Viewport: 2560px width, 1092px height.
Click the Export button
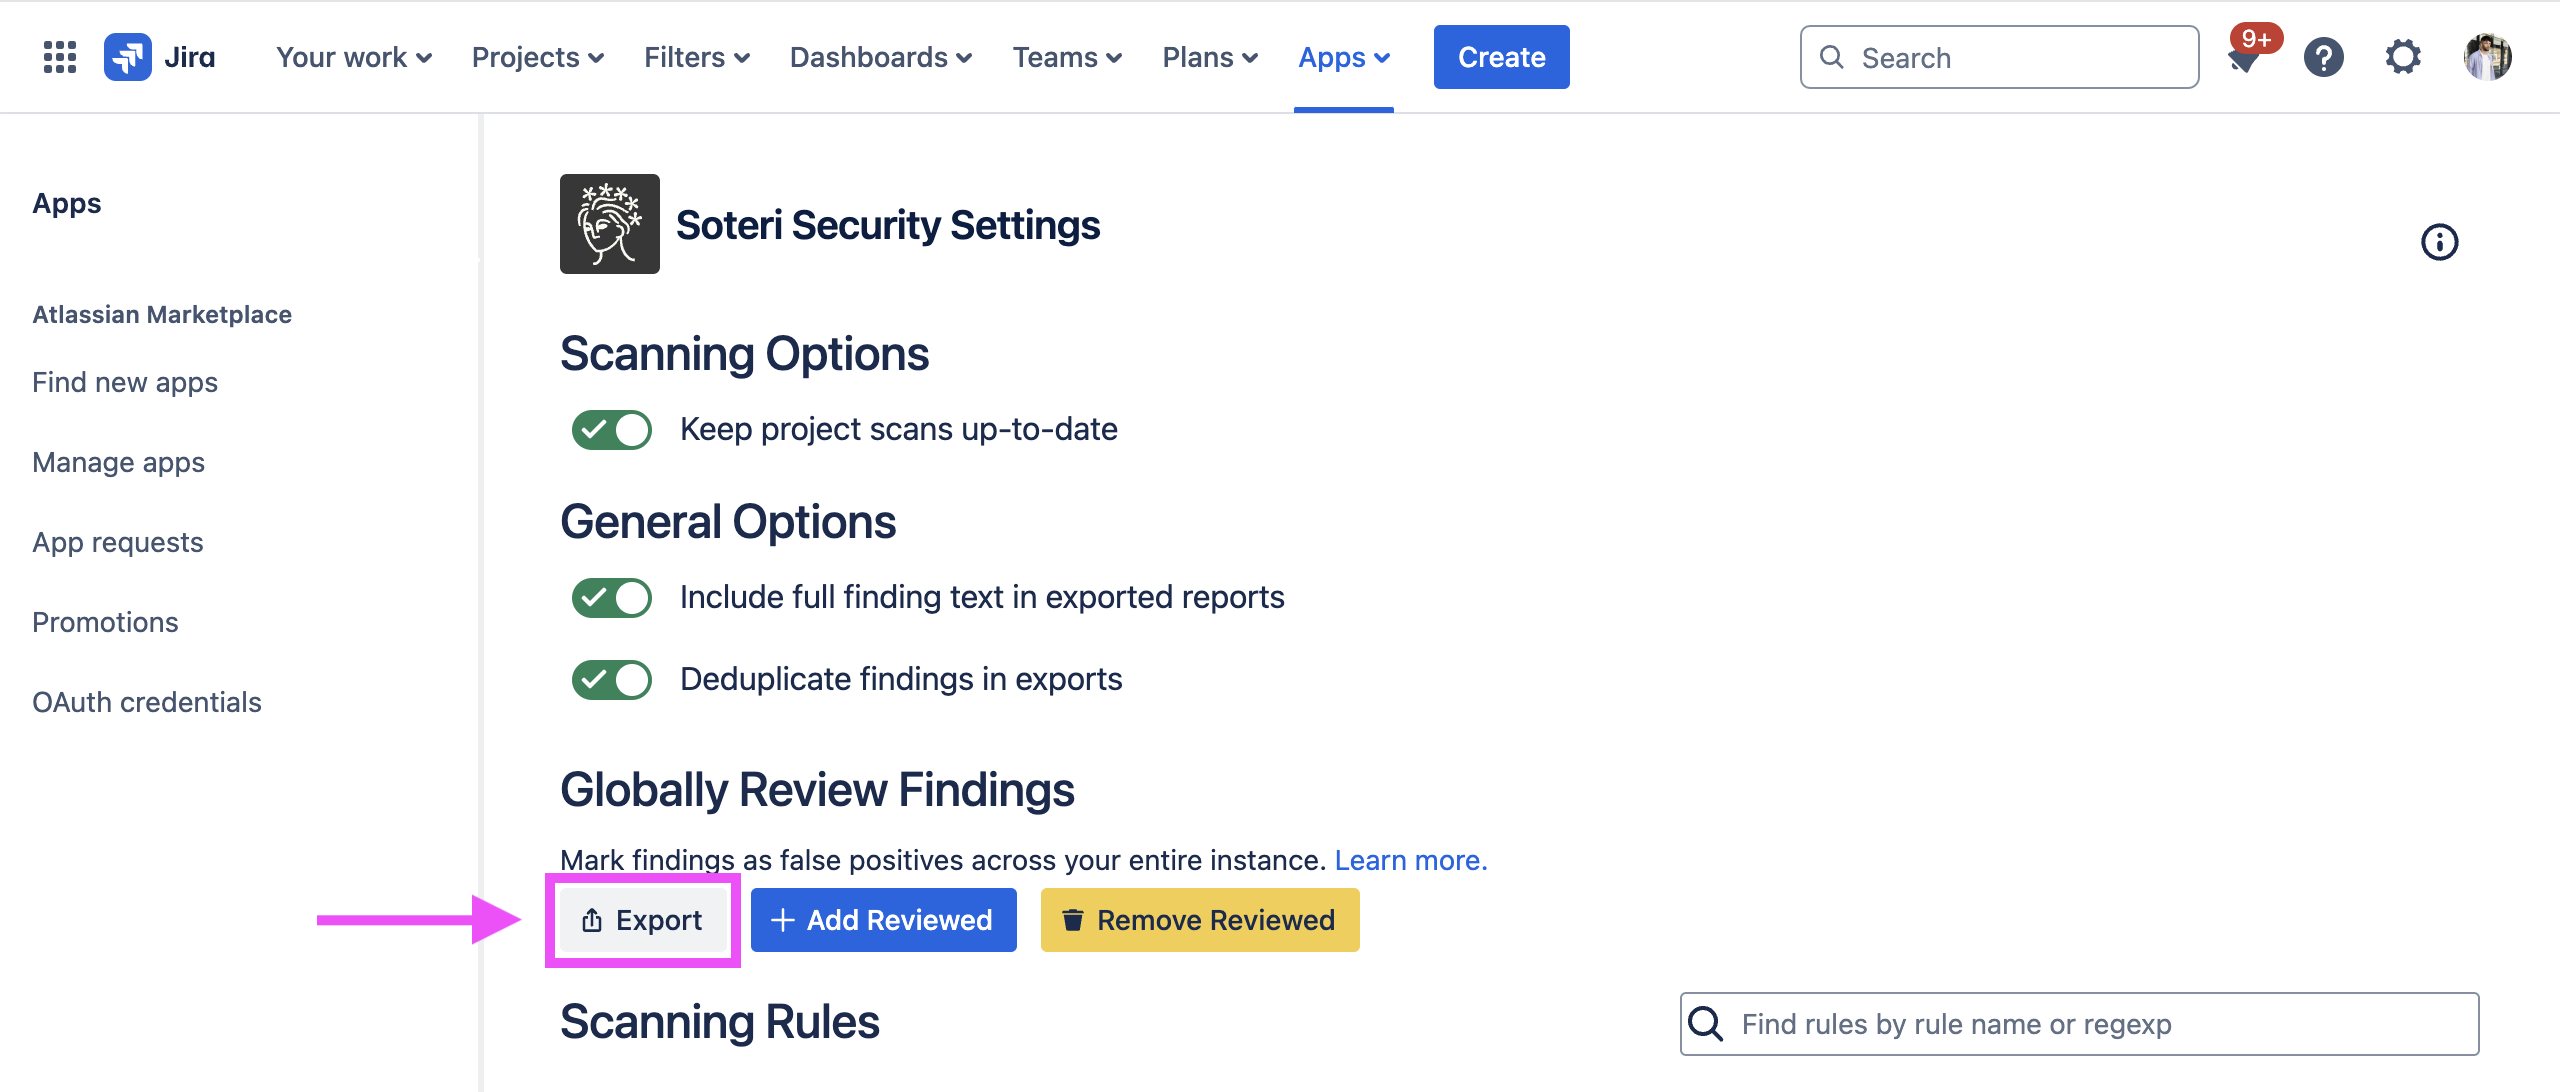(643, 920)
